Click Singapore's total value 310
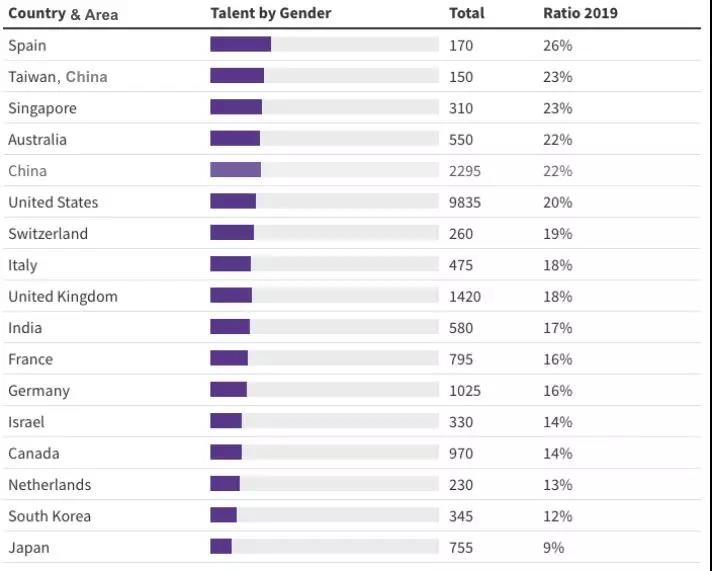 (x=461, y=108)
